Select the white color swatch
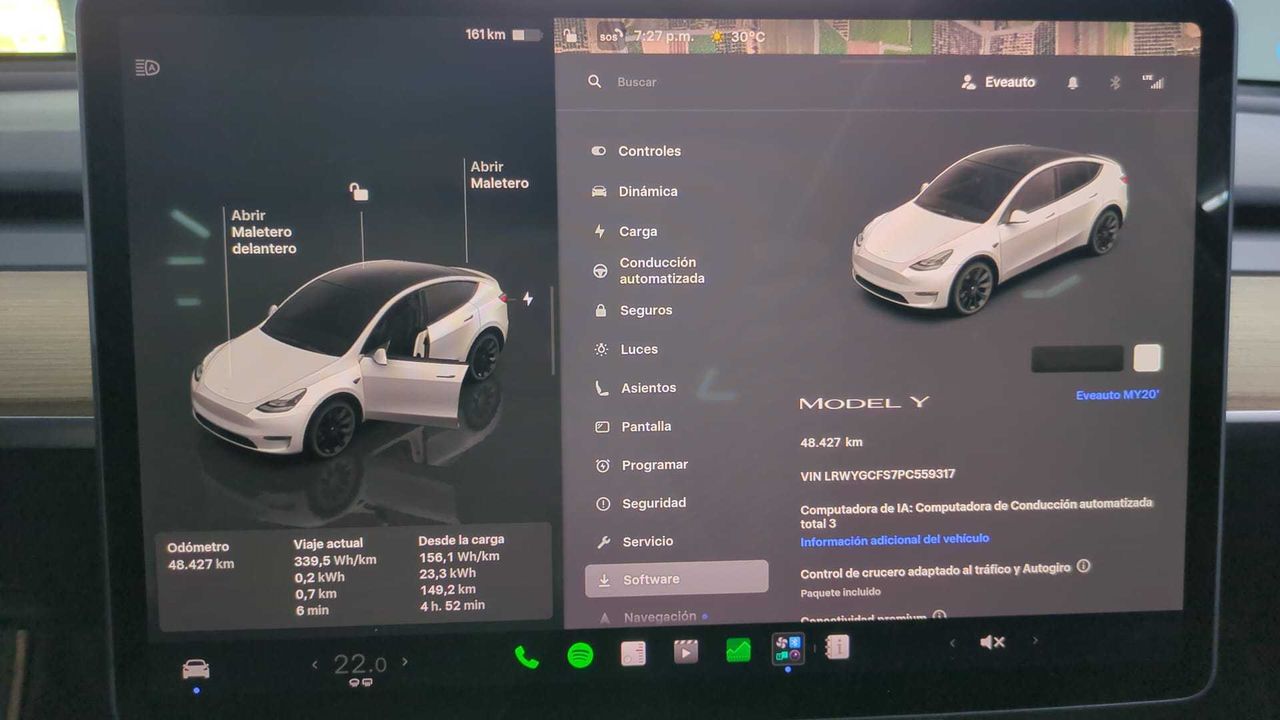The height and width of the screenshot is (720, 1280). tap(1147, 358)
